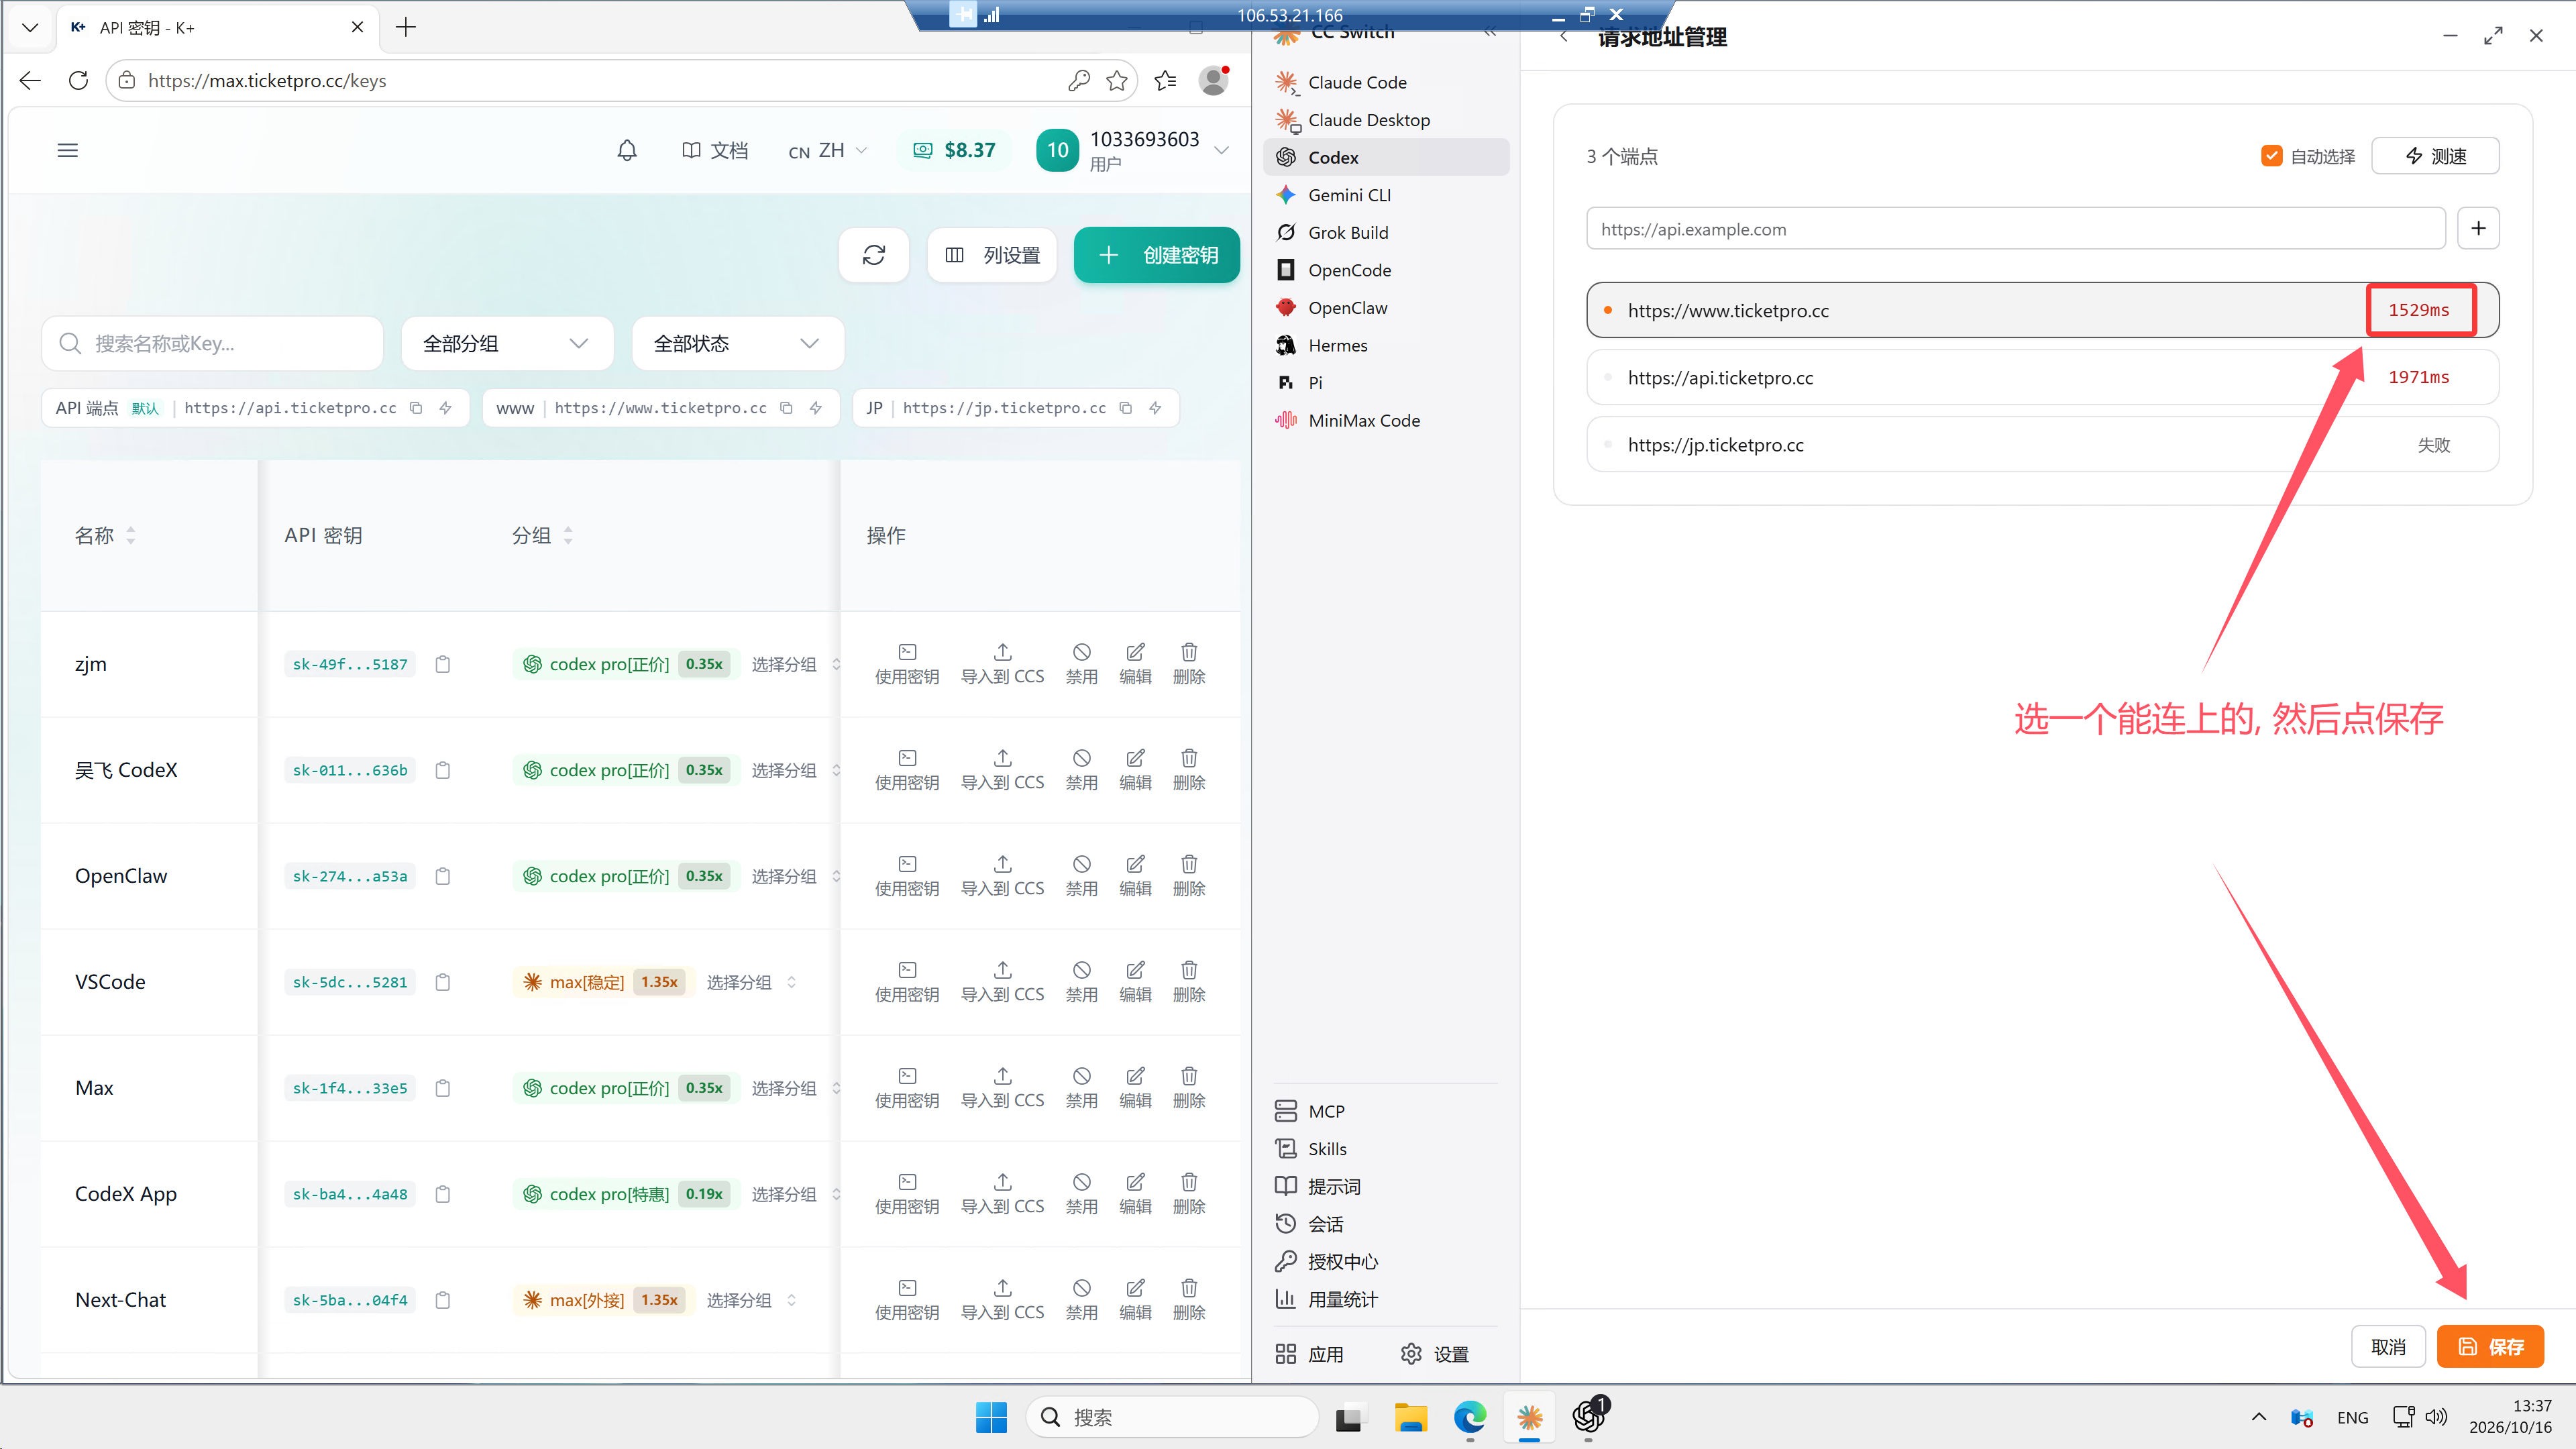The width and height of the screenshot is (2576, 1449).
Task: Click the 取消 button
Action: [2388, 1346]
